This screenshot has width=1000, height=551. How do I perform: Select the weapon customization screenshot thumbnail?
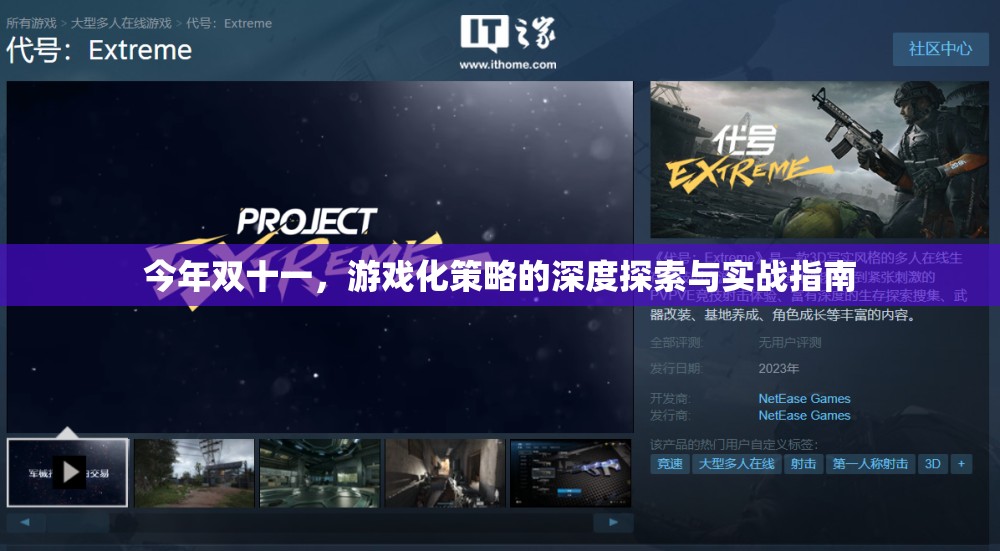tap(570, 473)
